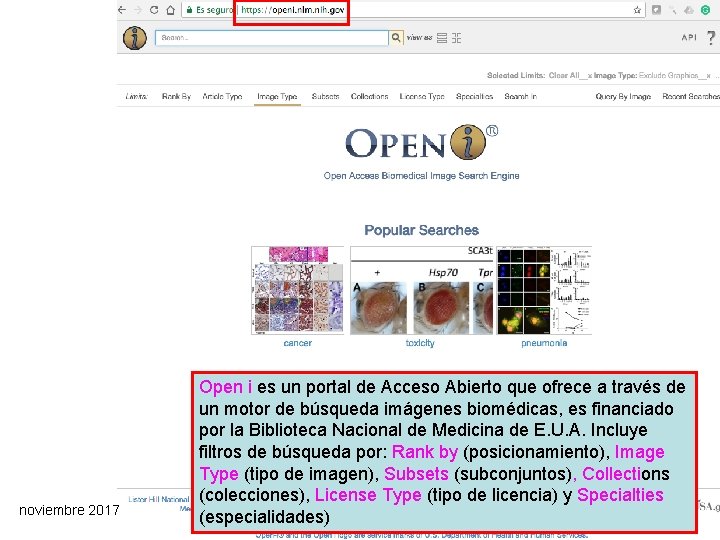
Task: Switch to grid view icon
Action: 456,38
